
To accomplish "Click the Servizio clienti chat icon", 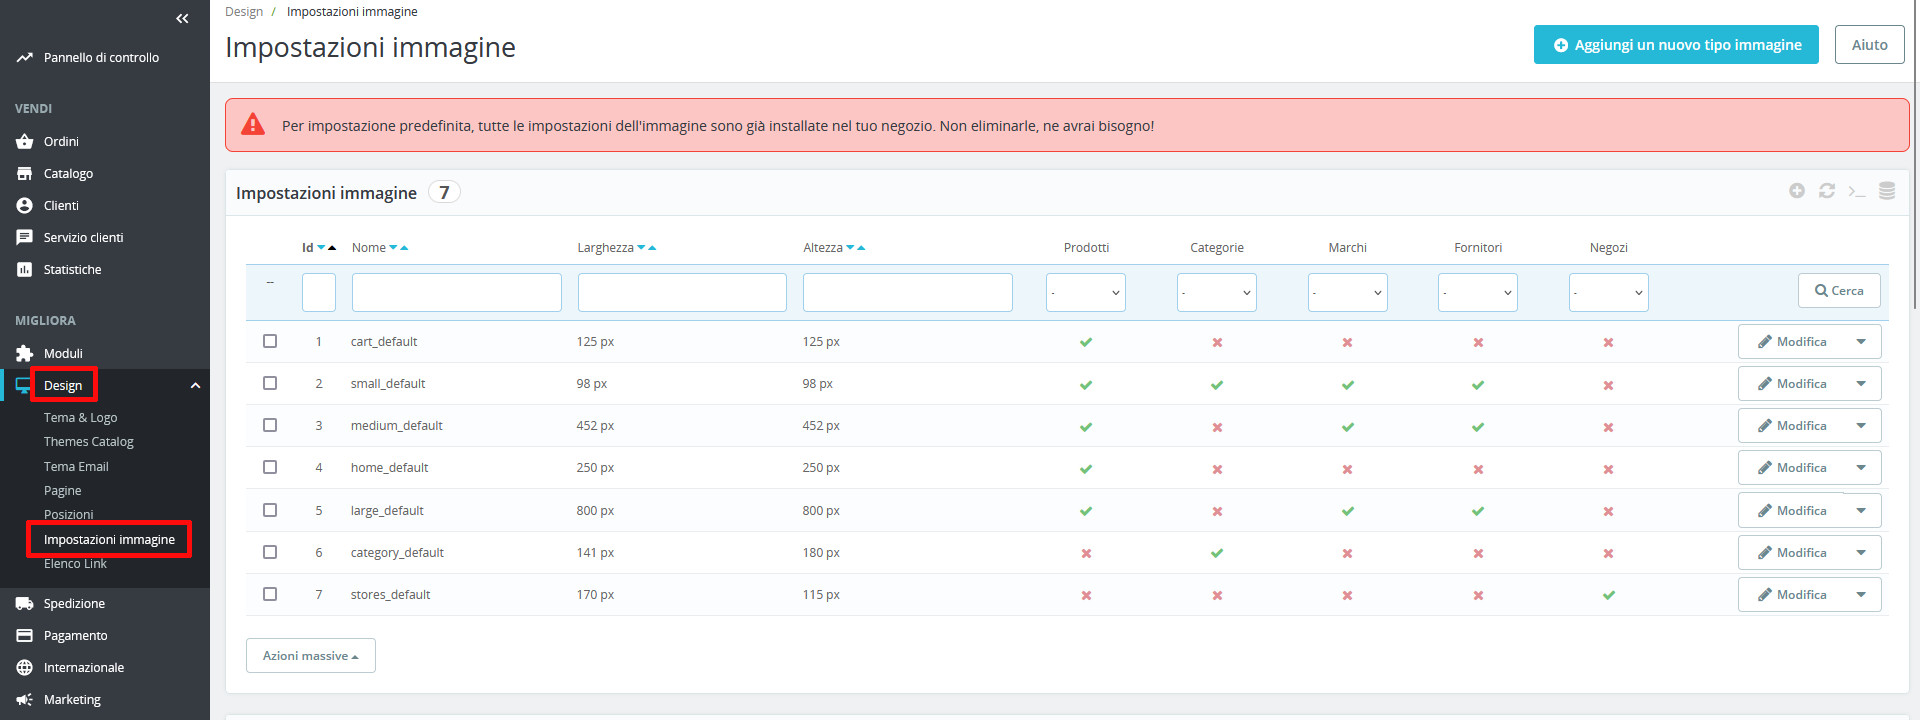I will tap(25, 237).
